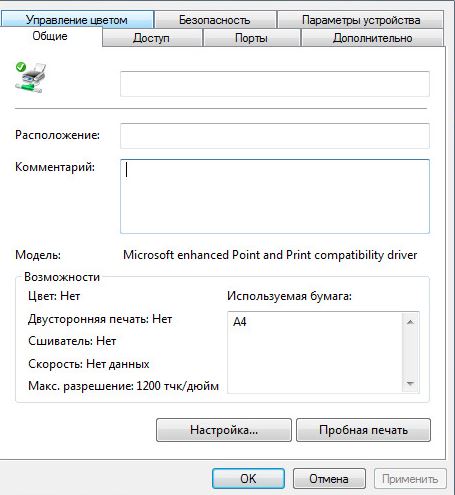Click the paper list scroll up arrow
The width and height of the screenshot is (455, 495).
410,322
